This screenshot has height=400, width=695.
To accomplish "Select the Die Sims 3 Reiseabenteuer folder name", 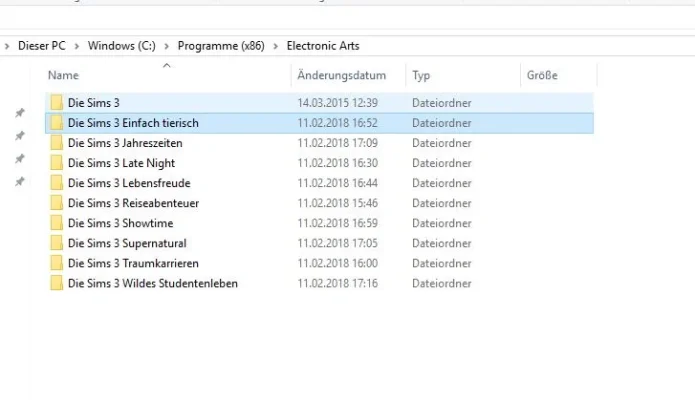I will tap(133, 203).
